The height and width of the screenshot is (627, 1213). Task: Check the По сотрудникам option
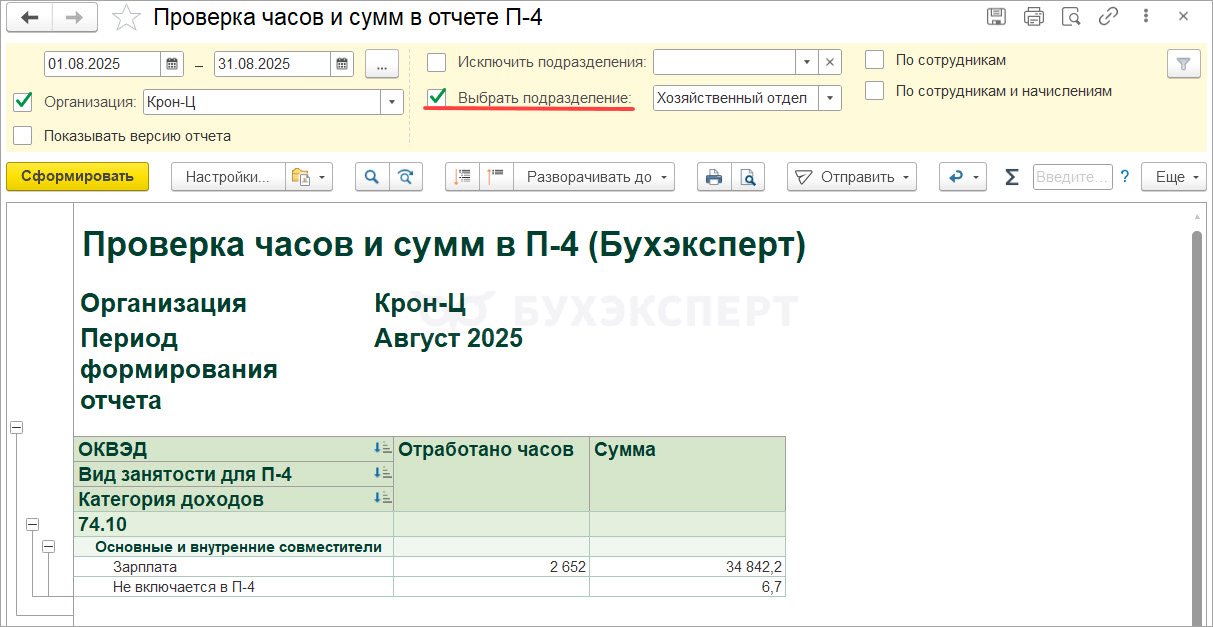pos(875,60)
